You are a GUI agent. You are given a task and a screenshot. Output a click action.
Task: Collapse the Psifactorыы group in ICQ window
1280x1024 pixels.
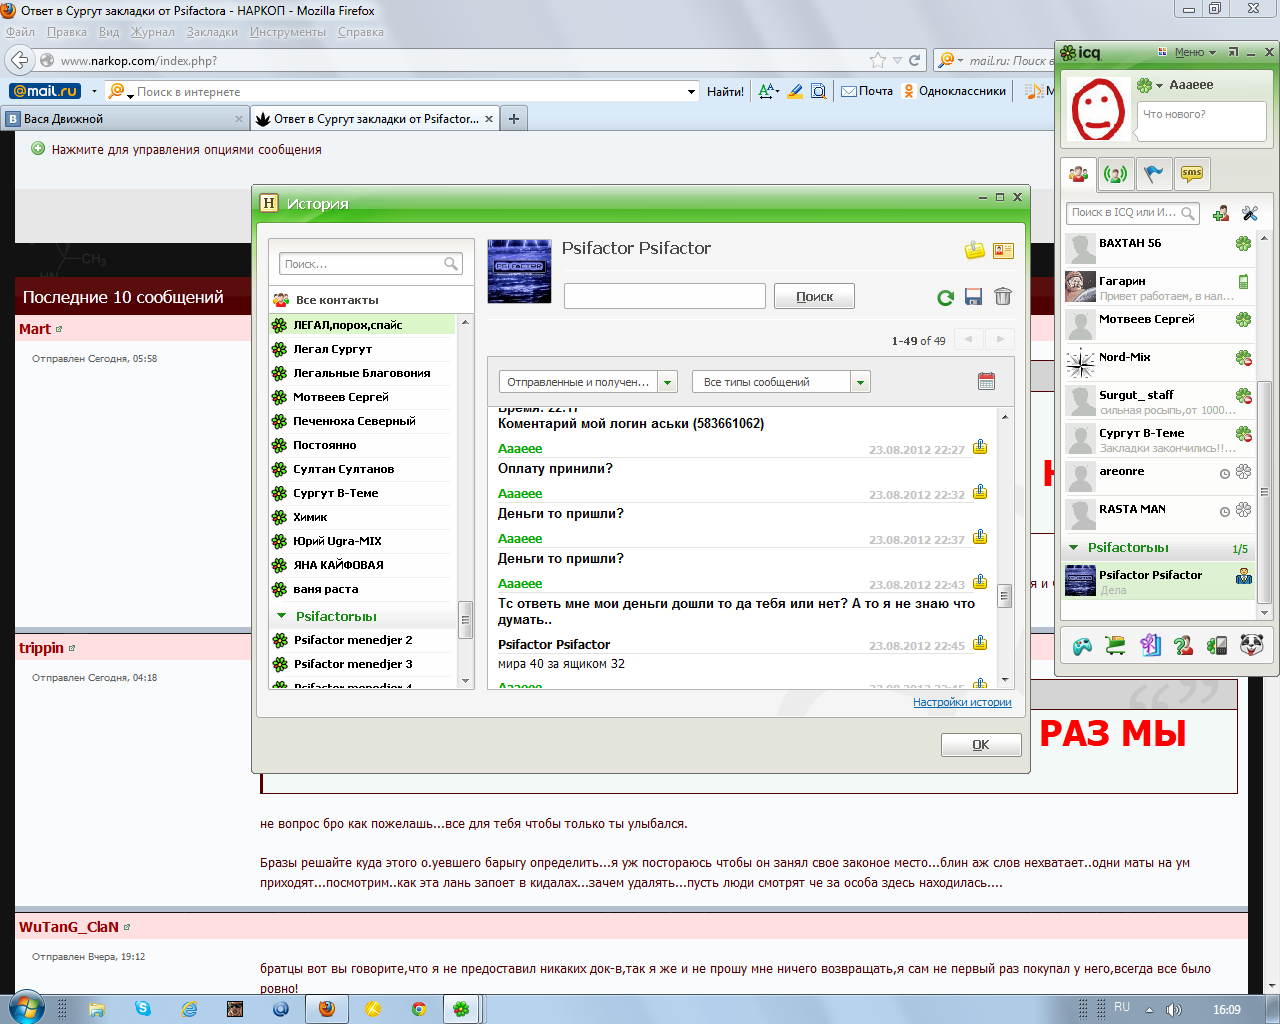pyautogui.click(x=1074, y=548)
